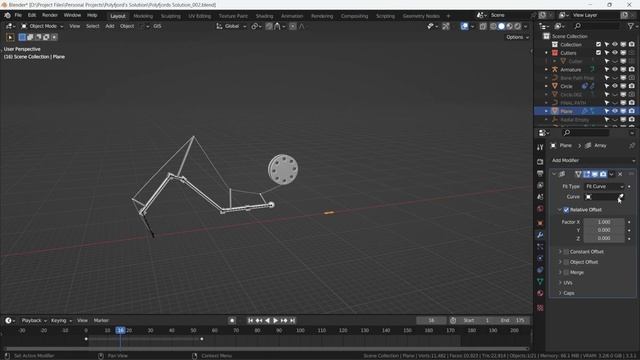Collapse the Array modifier panel arrow

(554, 174)
